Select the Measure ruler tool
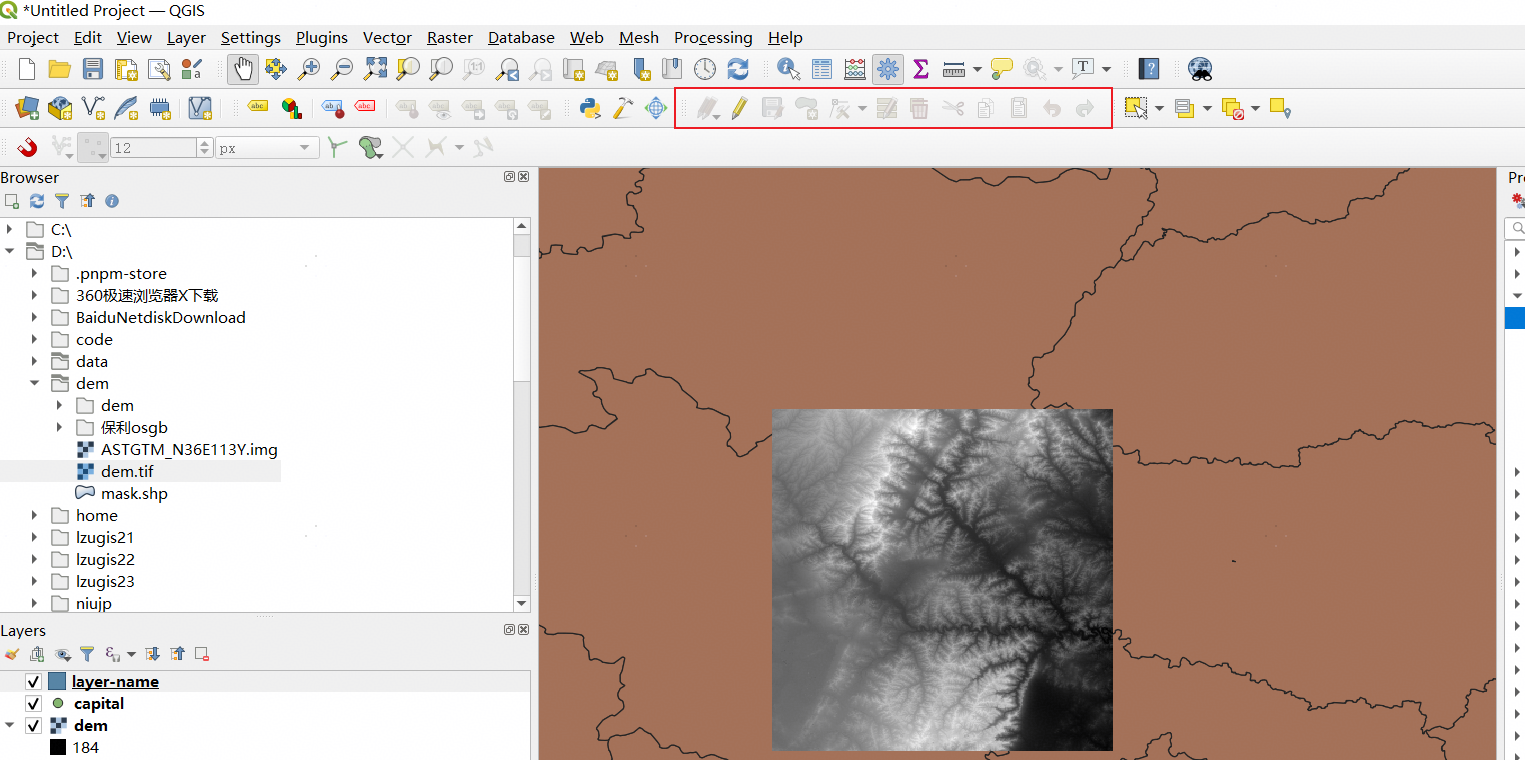The height and width of the screenshot is (760, 1525). coord(953,69)
